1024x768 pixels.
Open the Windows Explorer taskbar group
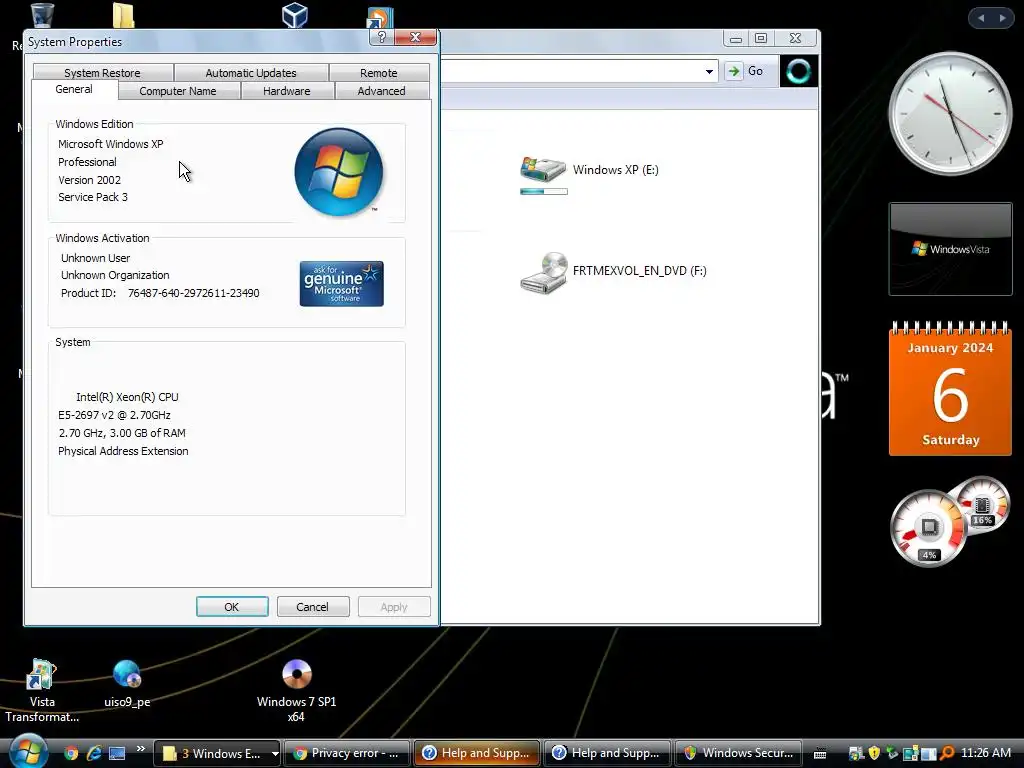[211, 754]
